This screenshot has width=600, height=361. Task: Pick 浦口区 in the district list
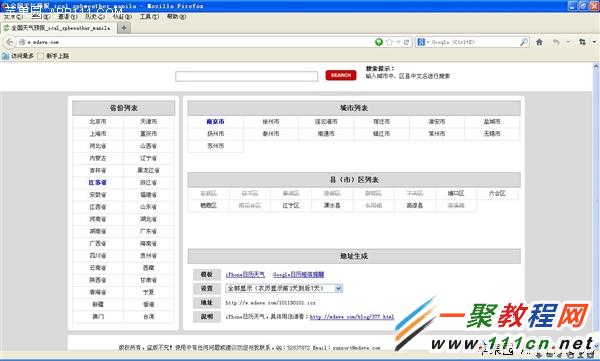click(x=456, y=193)
